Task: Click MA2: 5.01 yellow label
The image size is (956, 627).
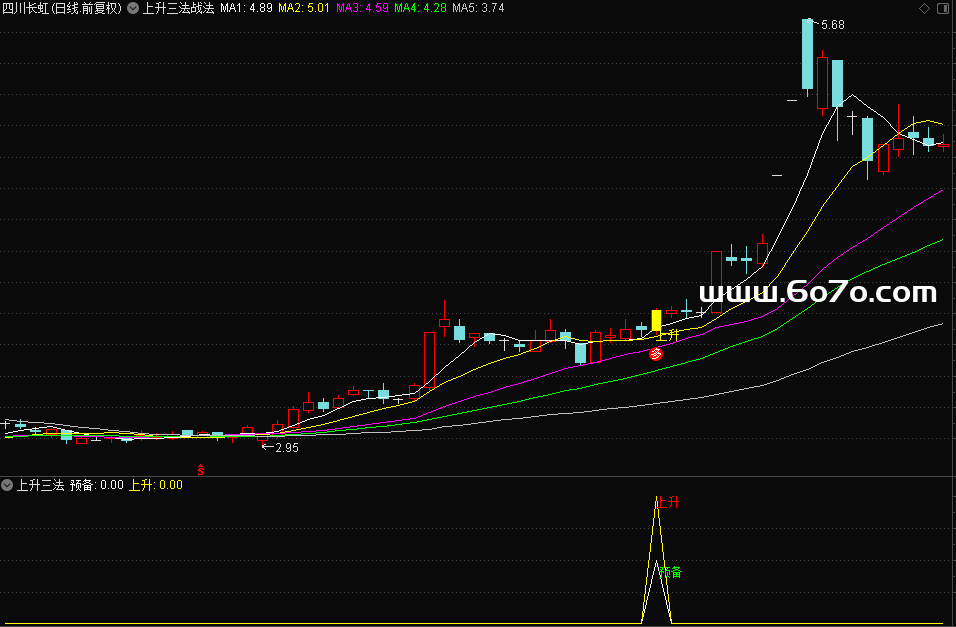Action: pos(304,8)
